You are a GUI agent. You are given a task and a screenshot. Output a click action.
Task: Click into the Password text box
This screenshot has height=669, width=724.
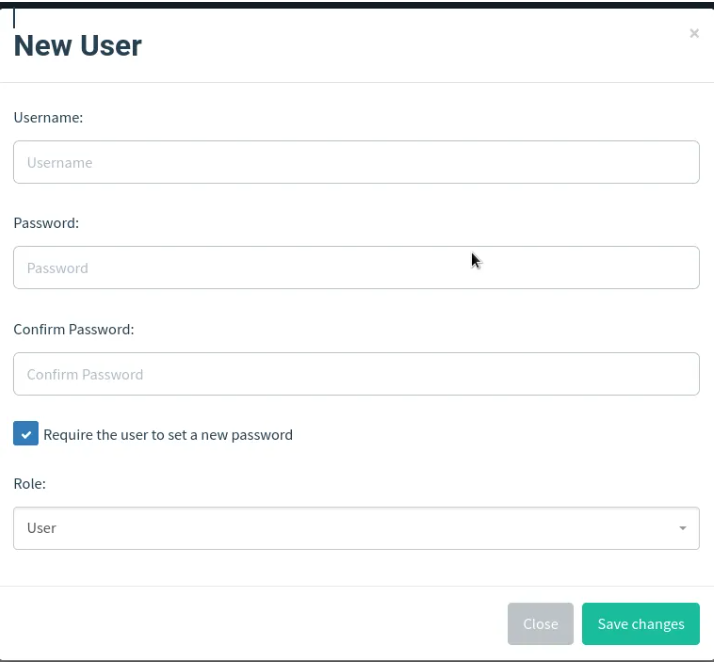tap(356, 267)
